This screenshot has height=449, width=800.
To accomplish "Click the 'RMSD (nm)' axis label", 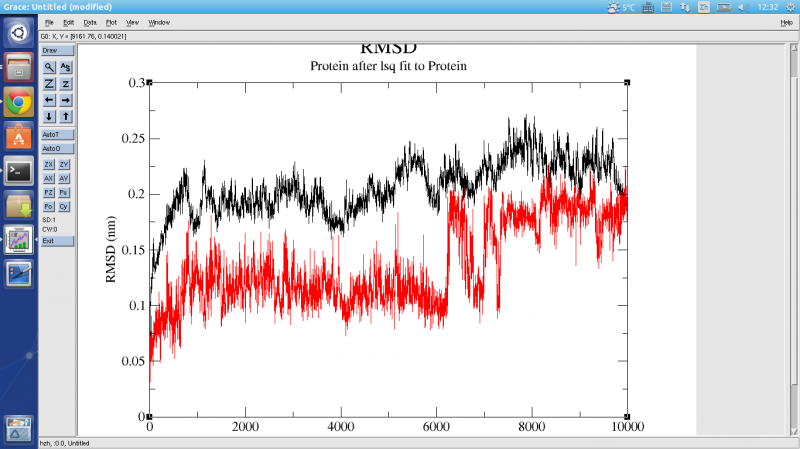I will point(110,249).
